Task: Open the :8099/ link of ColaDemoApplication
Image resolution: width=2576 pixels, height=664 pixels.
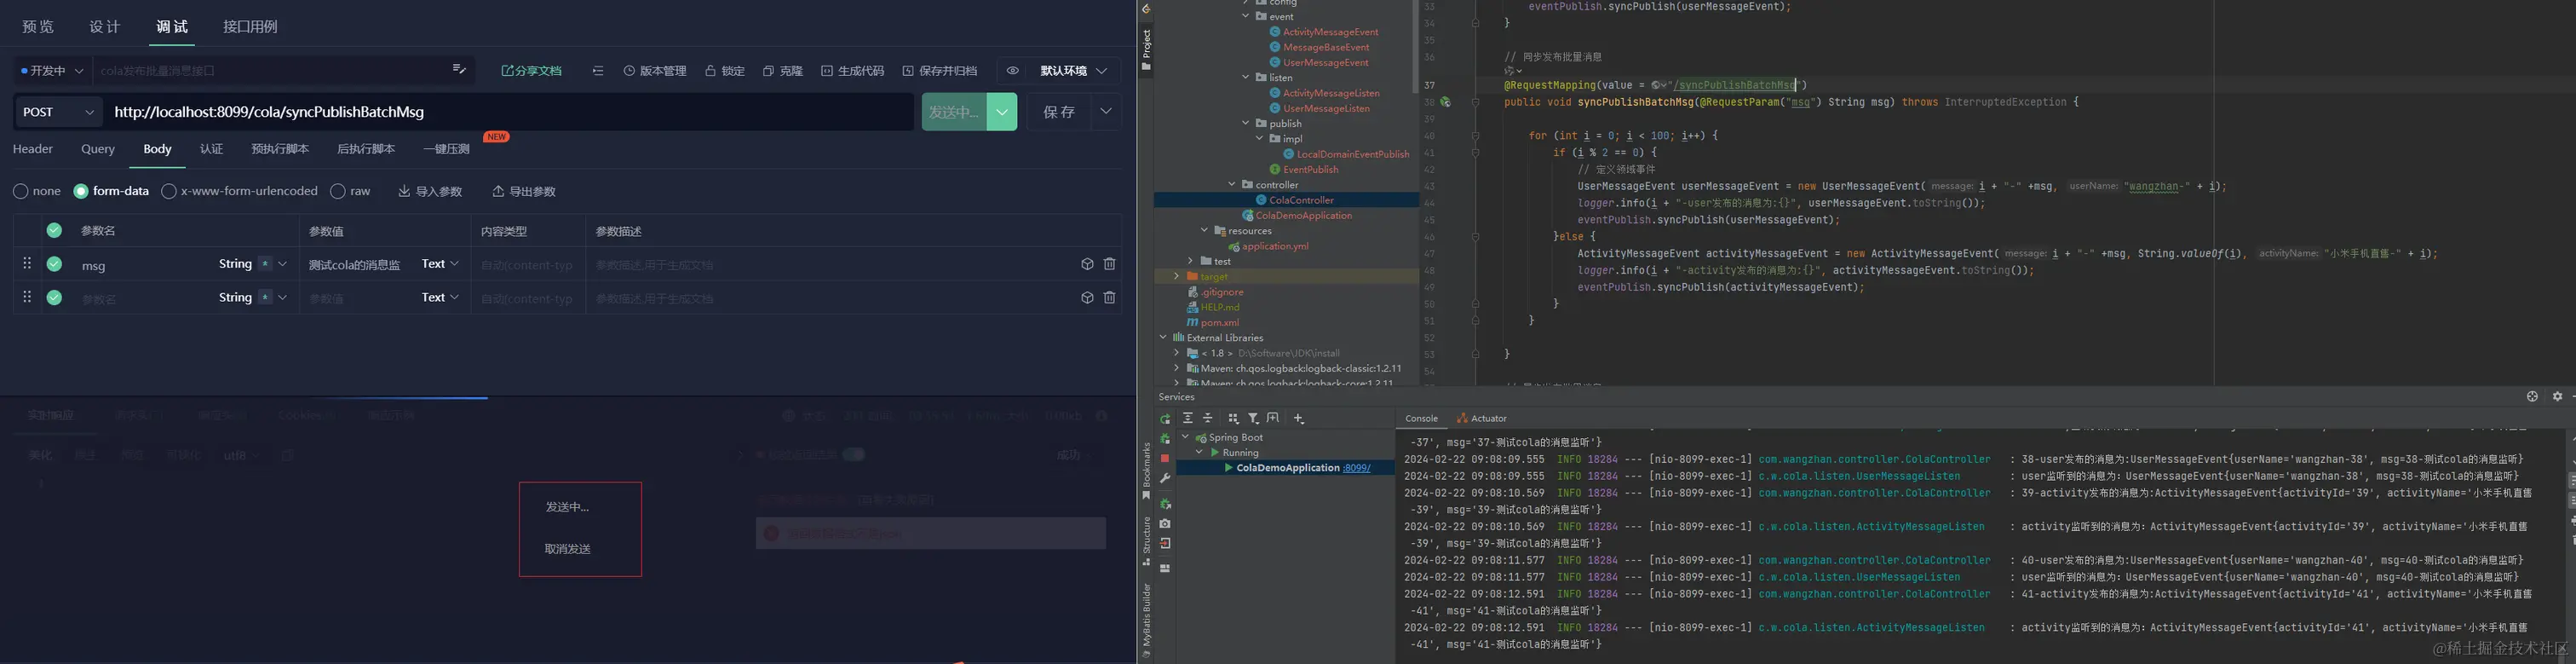Action: (x=1357, y=468)
